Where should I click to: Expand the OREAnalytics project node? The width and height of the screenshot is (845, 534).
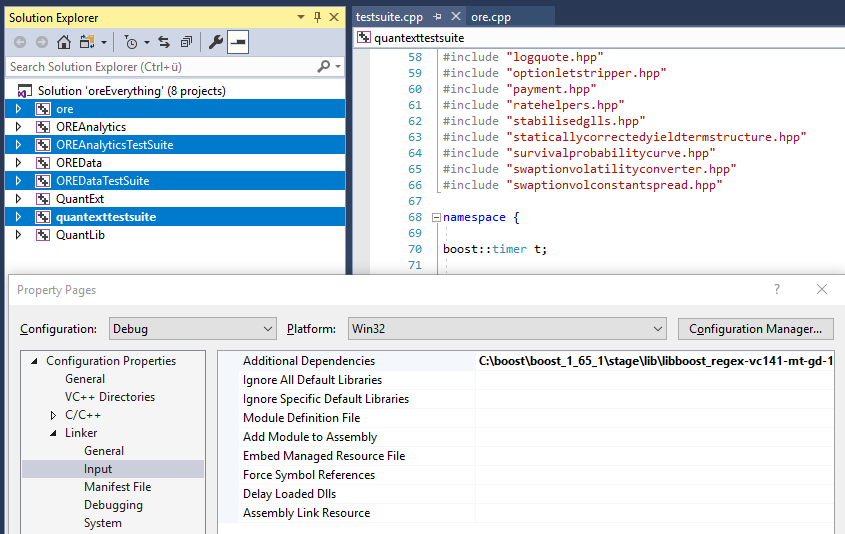click(18, 127)
